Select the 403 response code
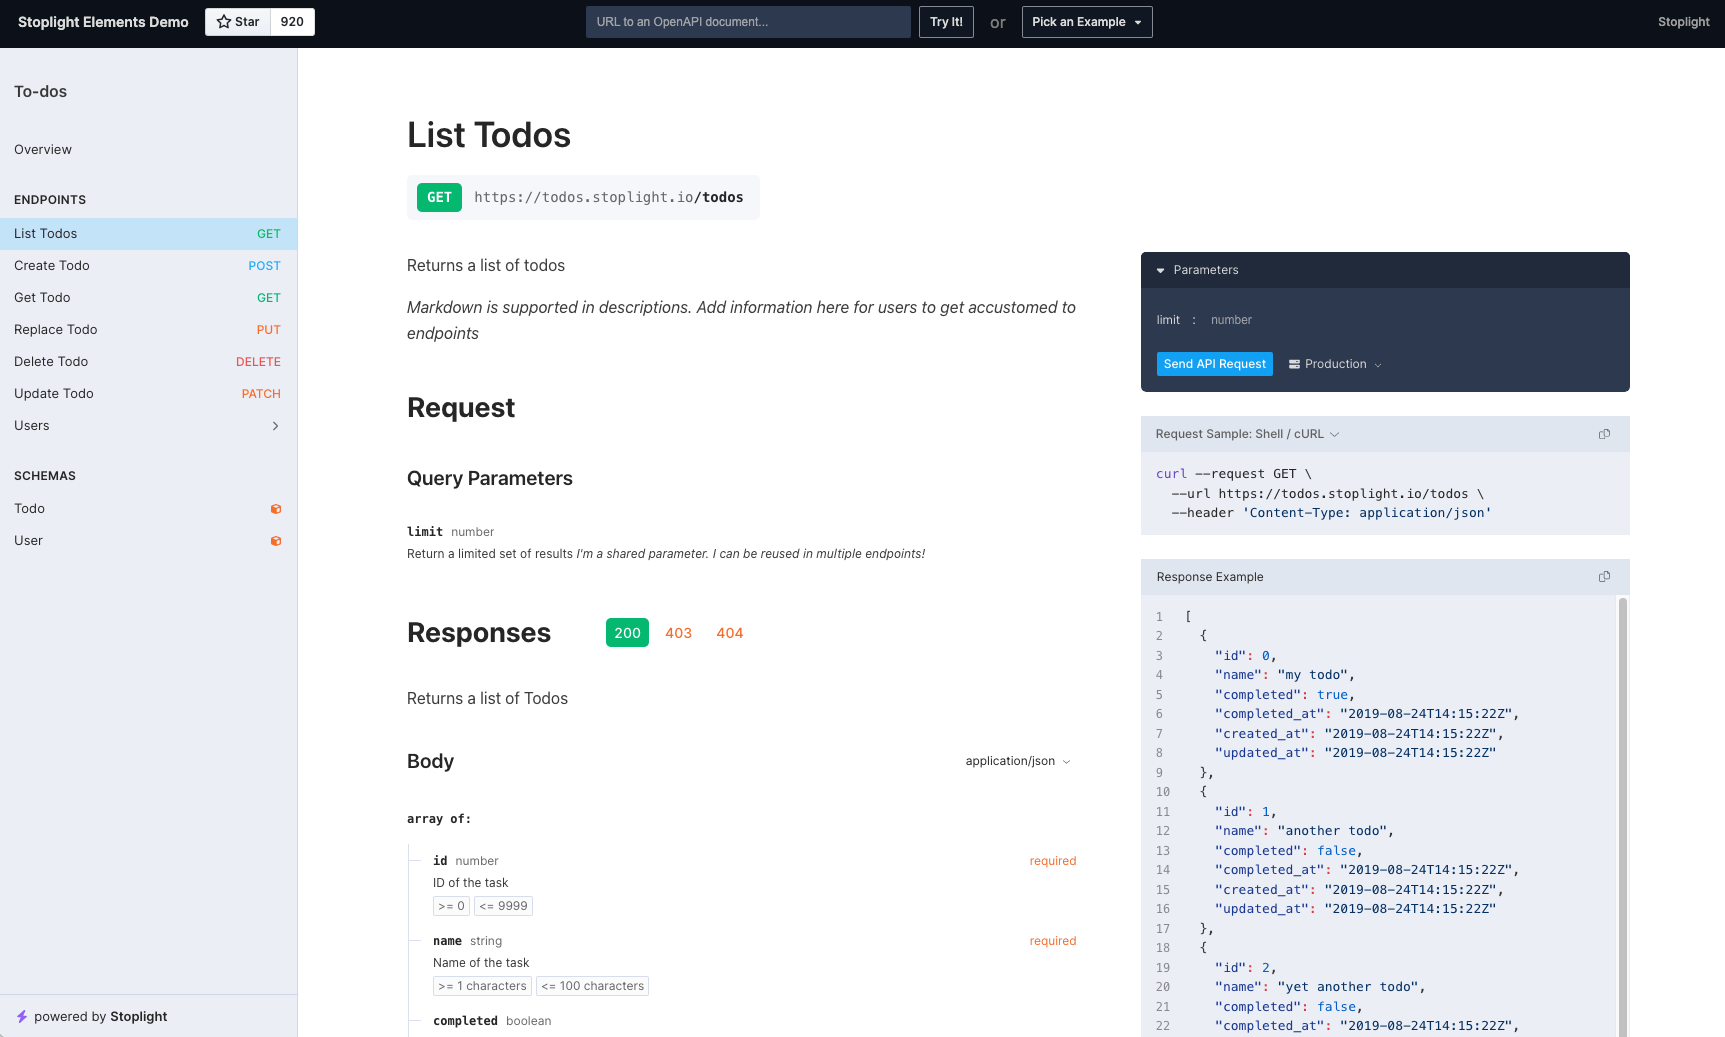Viewport: 1725px width, 1037px height. click(x=678, y=632)
